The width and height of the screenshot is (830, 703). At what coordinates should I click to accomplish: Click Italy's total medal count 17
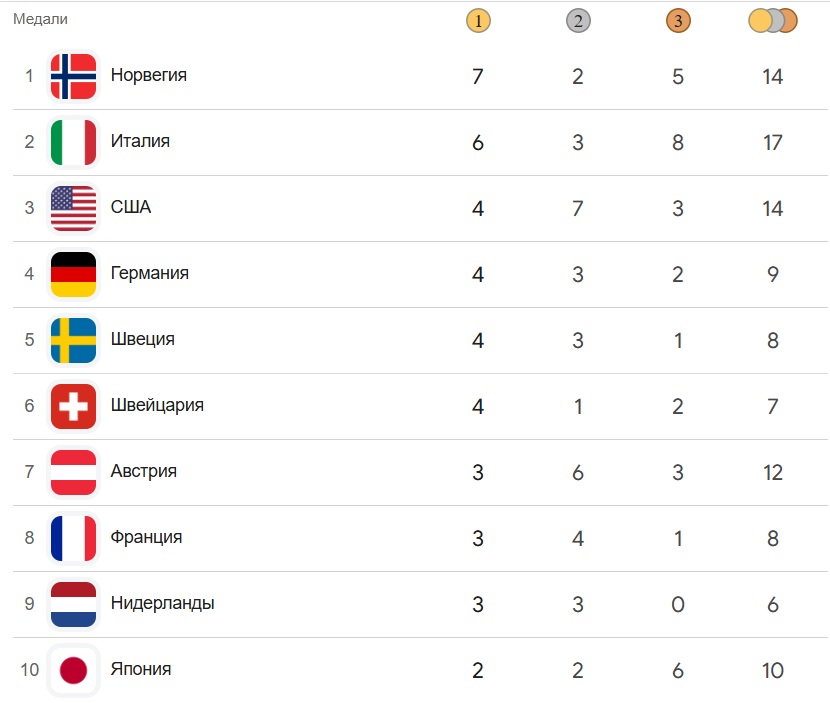click(772, 142)
